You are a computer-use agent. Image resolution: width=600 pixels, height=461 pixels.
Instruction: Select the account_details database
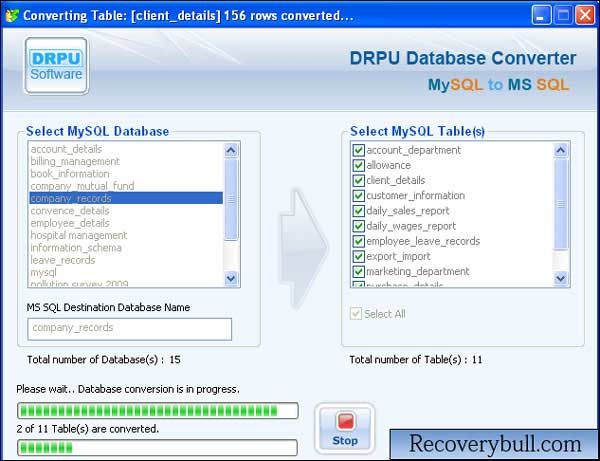126,149
